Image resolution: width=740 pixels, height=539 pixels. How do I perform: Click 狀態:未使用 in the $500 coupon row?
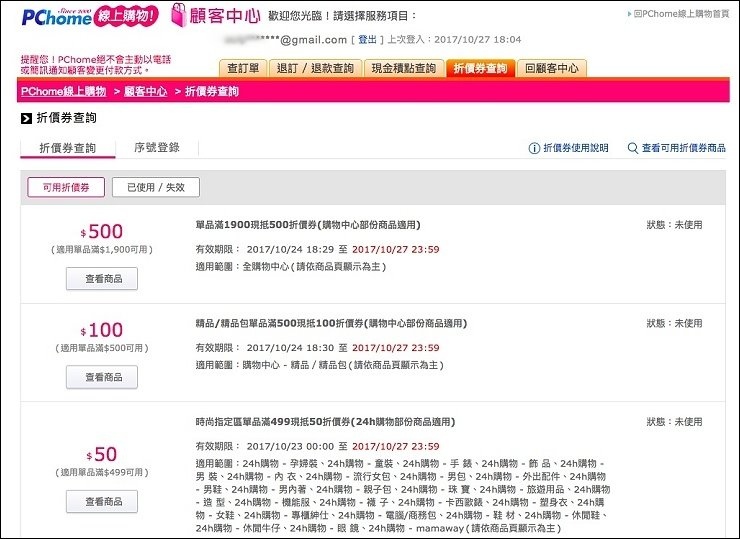tap(674, 225)
